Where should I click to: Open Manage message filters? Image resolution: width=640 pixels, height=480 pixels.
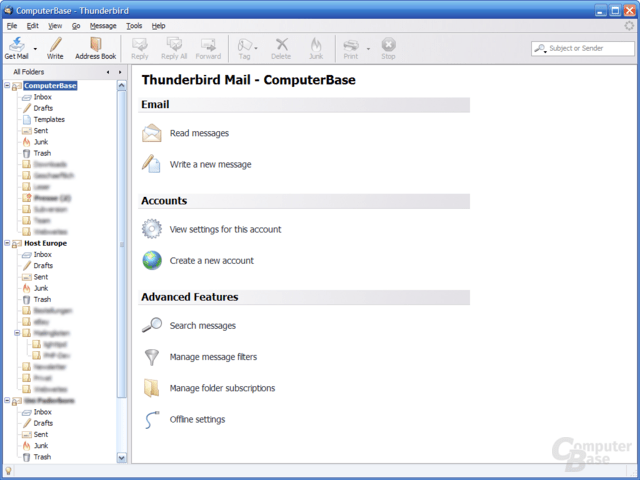(213, 357)
